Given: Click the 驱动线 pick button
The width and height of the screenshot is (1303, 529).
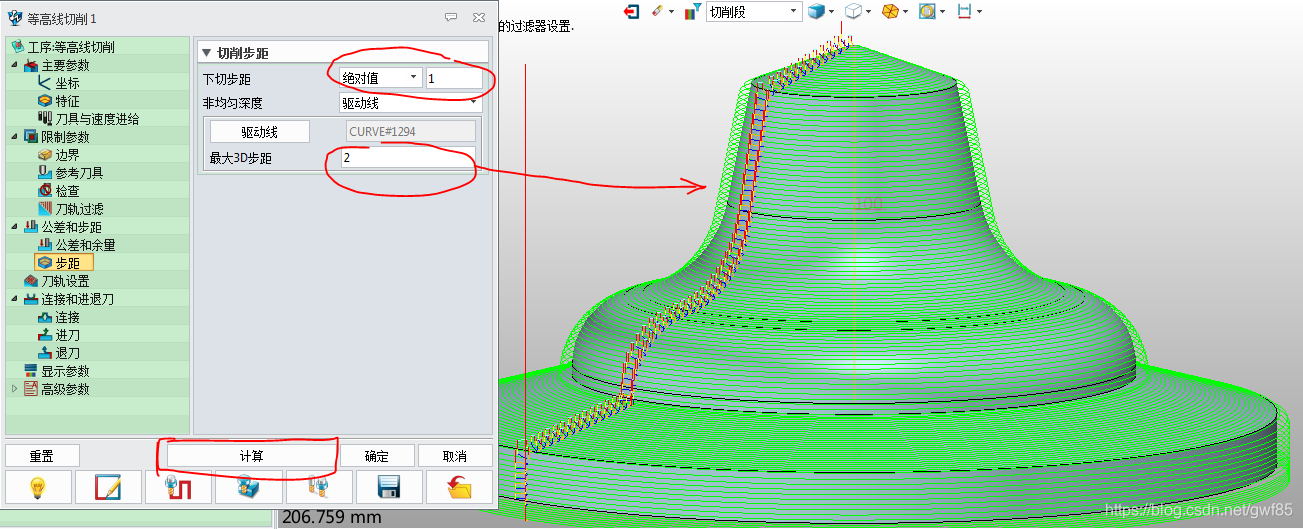Looking at the screenshot, I should pyautogui.click(x=259, y=132).
